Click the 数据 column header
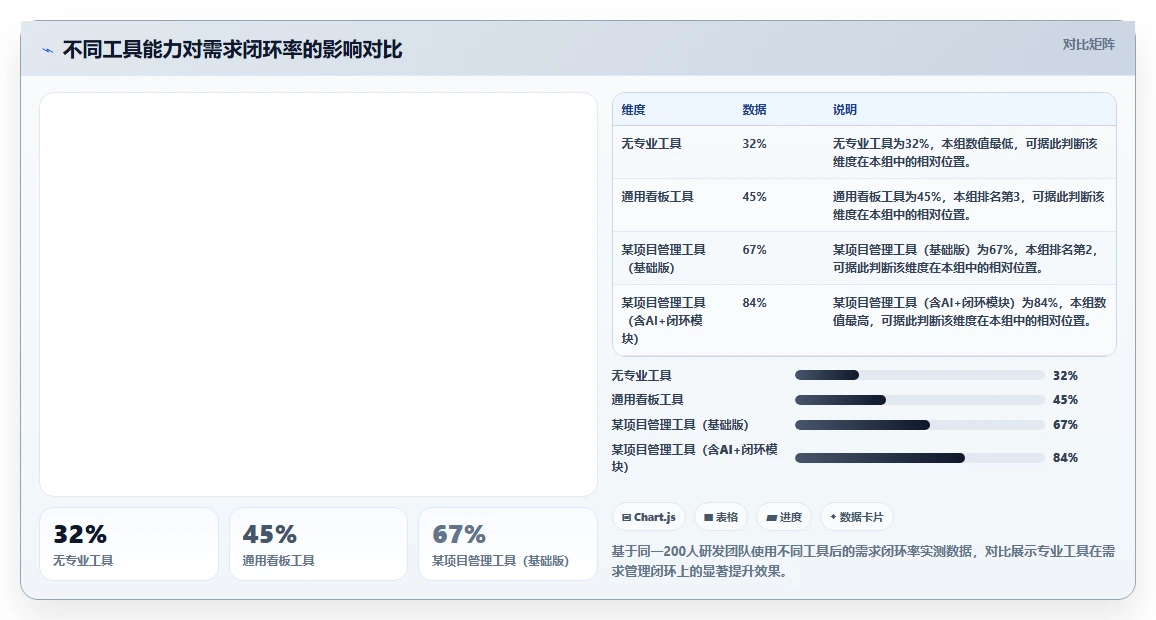1156x620 pixels. pyautogui.click(x=754, y=110)
